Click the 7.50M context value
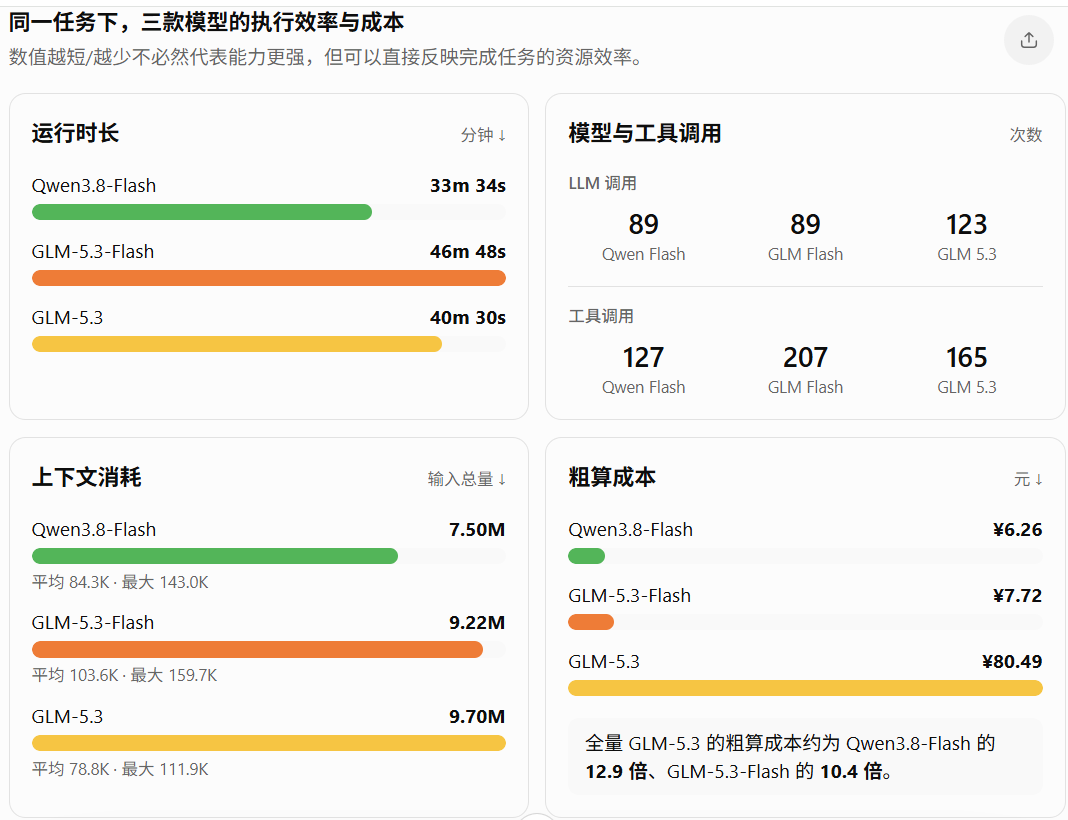The height and width of the screenshot is (820, 1068). pyautogui.click(x=477, y=529)
